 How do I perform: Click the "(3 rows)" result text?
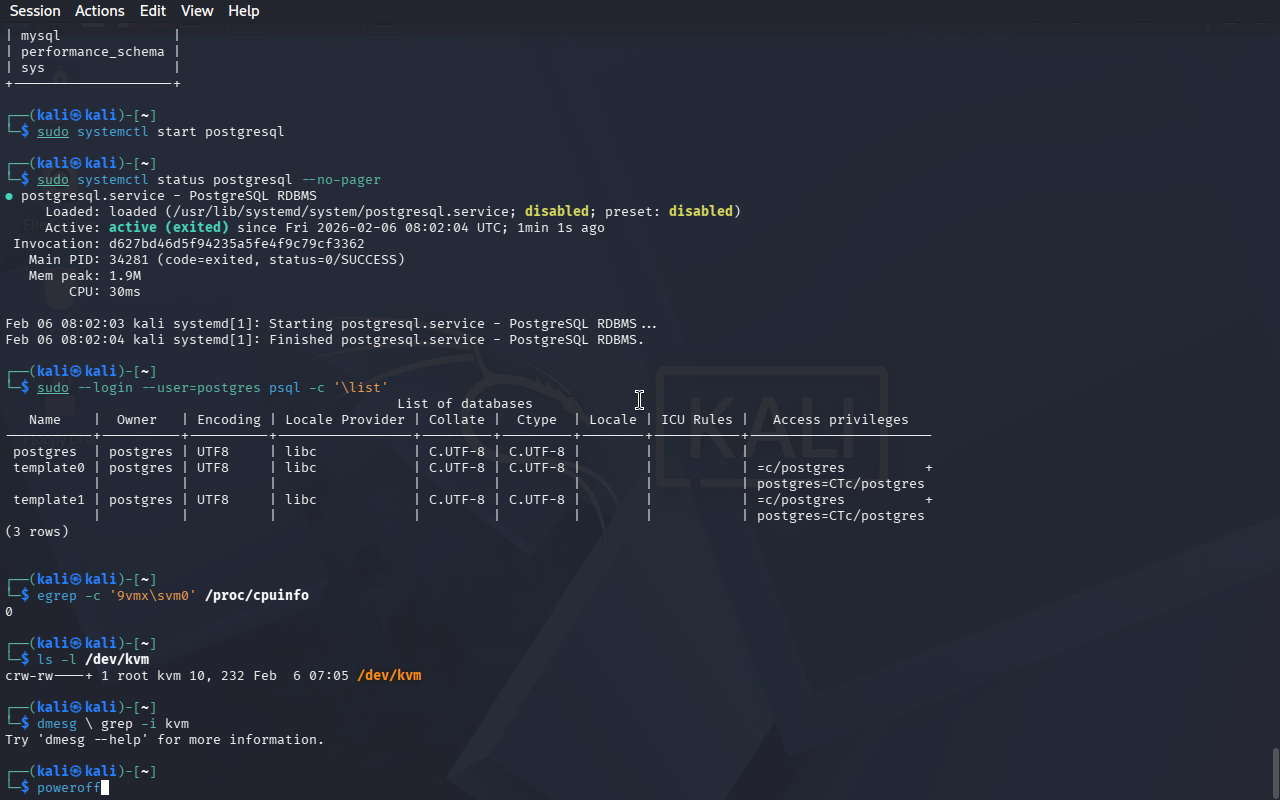[x=37, y=532]
